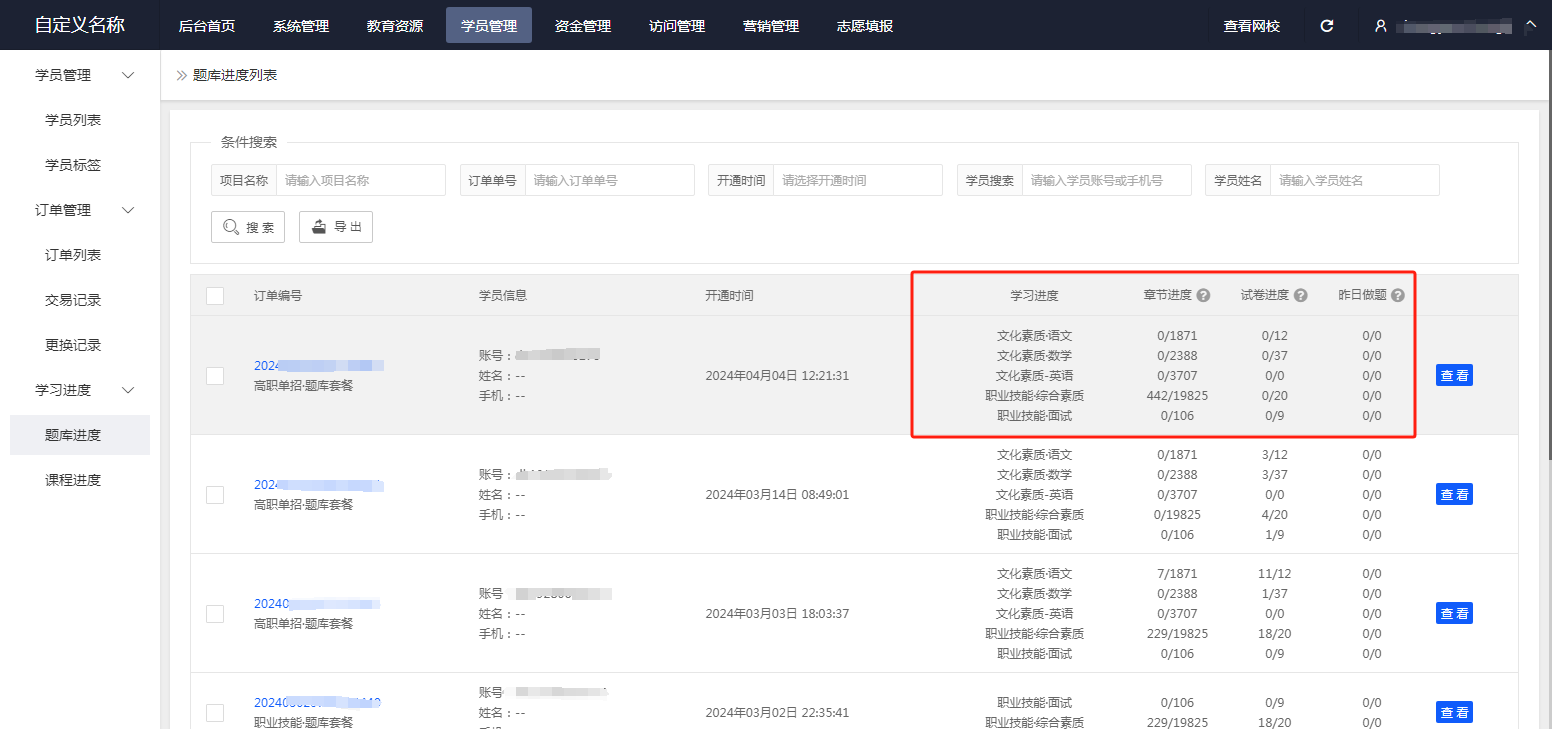The height and width of the screenshot is (729, 1552).
Task: Click 查看 for 03月03日 order
Action: point(1454,614)
